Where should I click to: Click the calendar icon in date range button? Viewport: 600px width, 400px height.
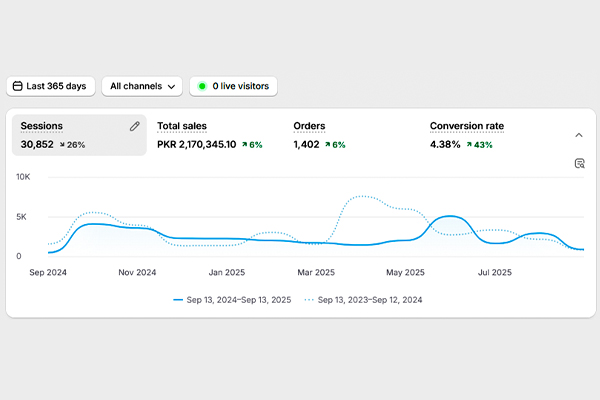pos(17,87)
